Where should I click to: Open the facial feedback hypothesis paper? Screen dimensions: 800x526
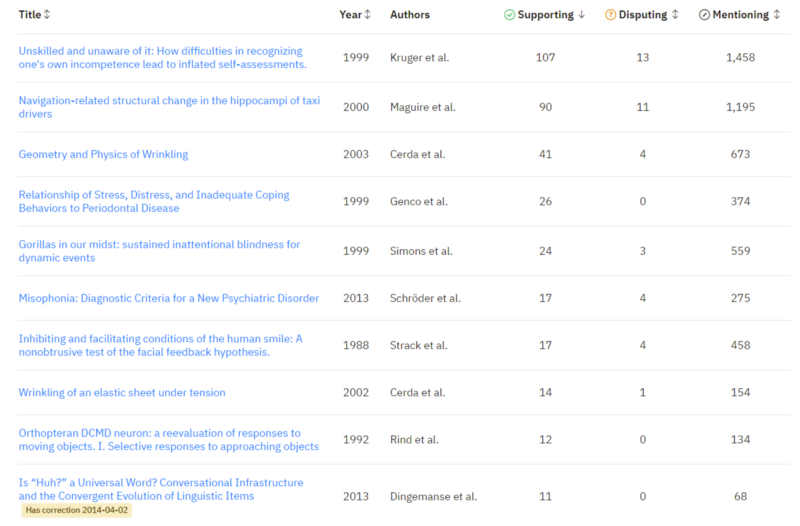click(x=160, y=345)
